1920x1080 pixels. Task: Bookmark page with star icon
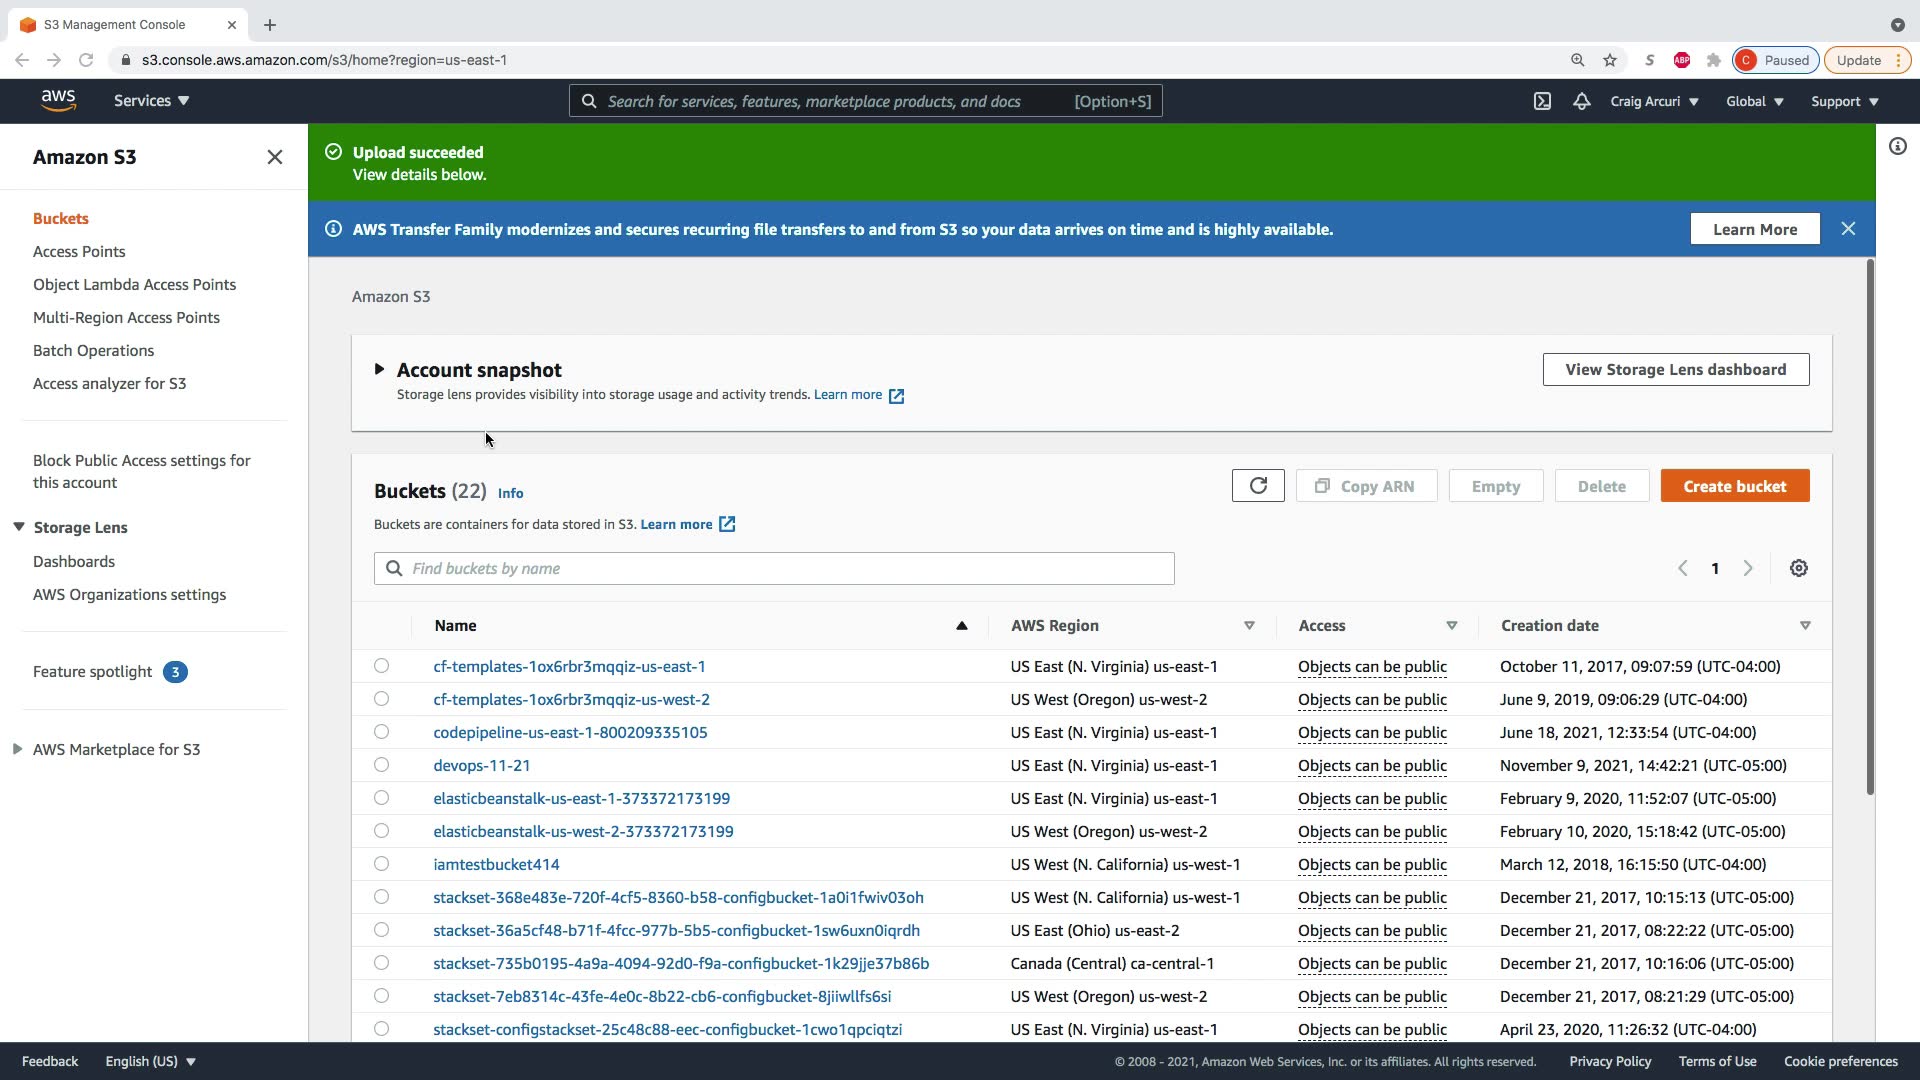pyautogui.click(x=1610, y=60)
